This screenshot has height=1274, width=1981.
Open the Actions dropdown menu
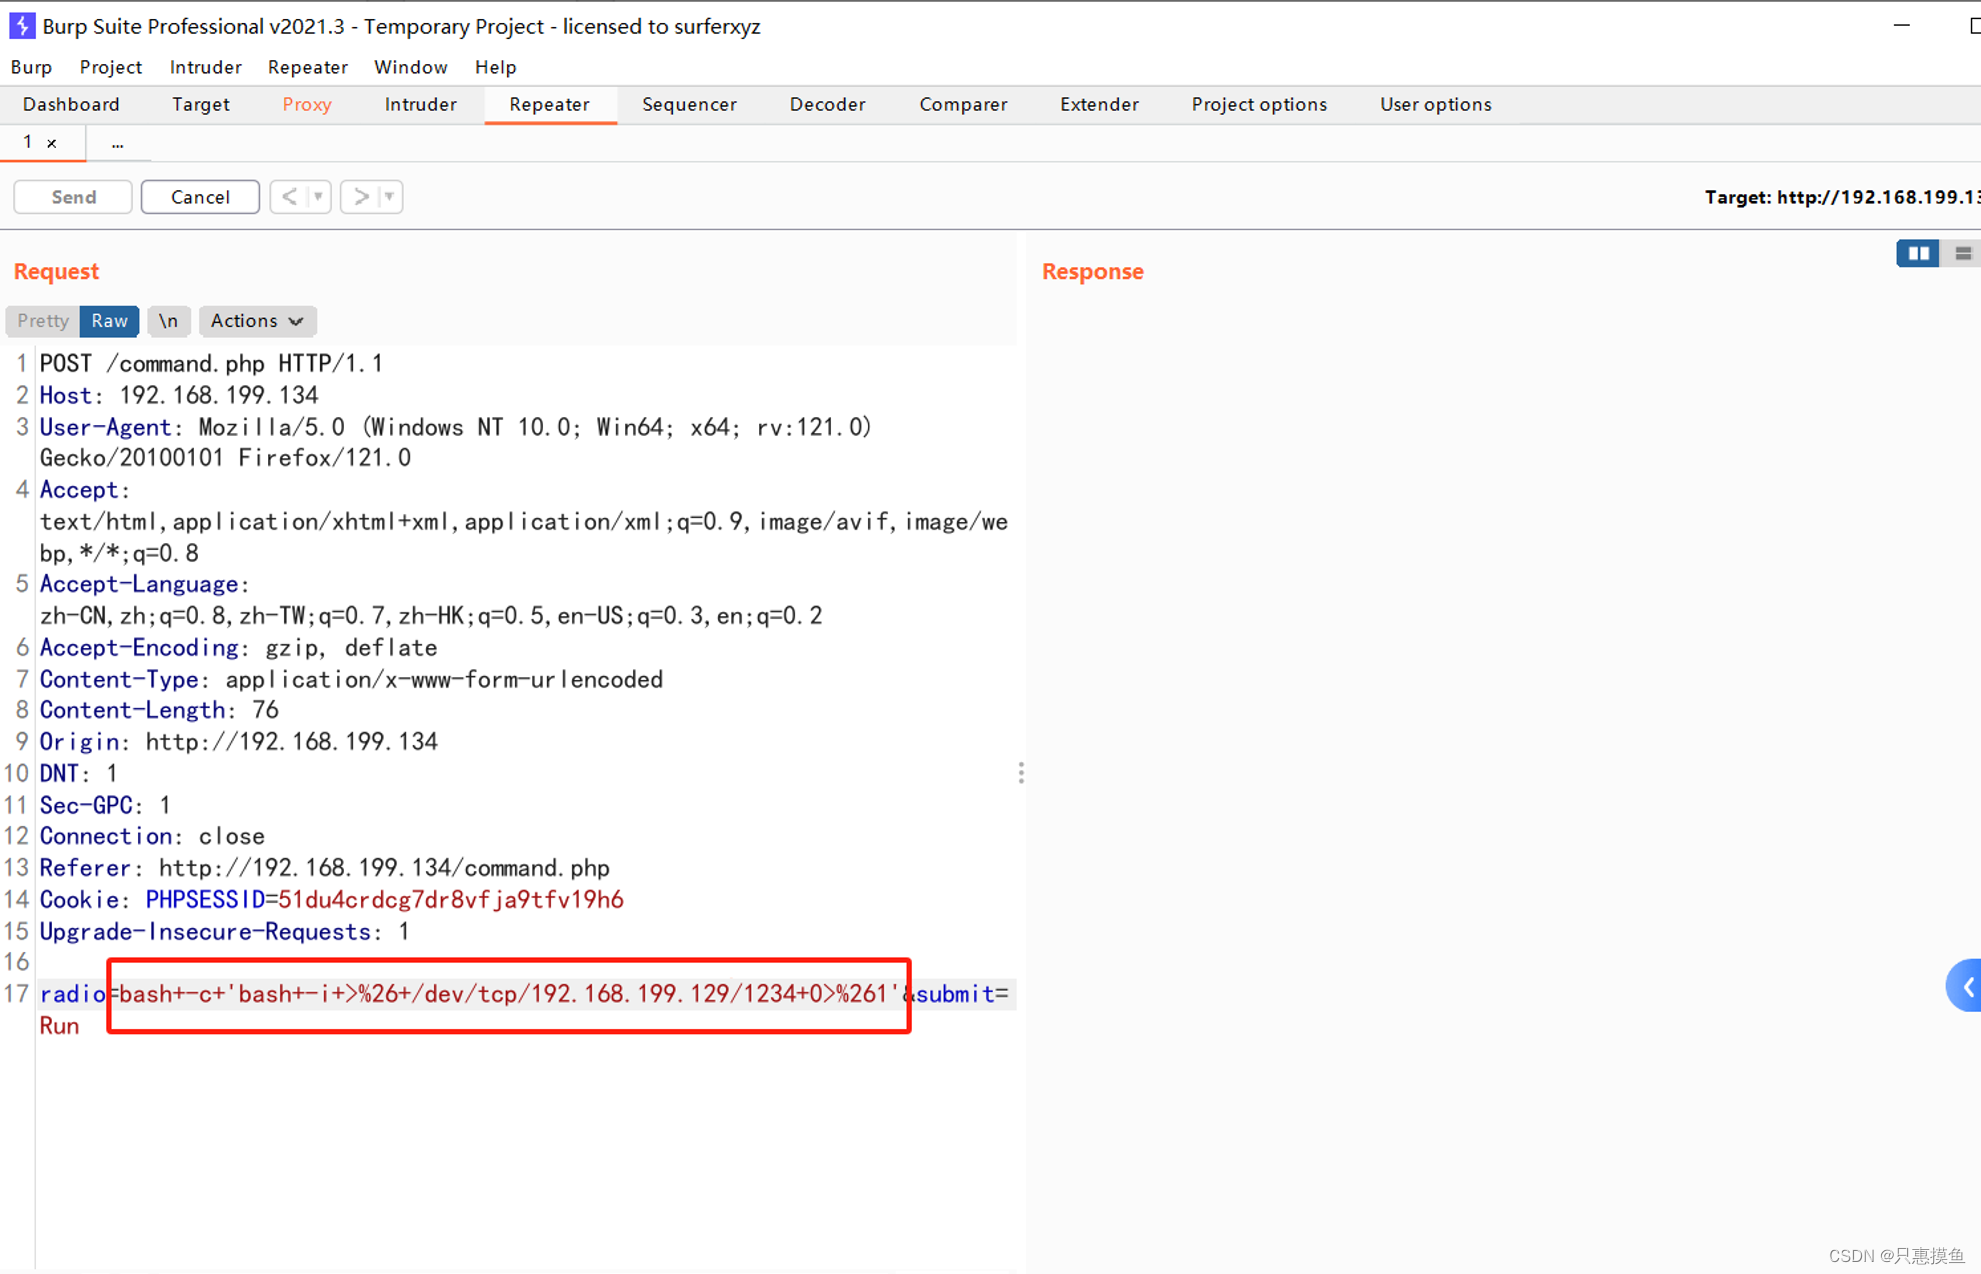(x=257, y=321)
